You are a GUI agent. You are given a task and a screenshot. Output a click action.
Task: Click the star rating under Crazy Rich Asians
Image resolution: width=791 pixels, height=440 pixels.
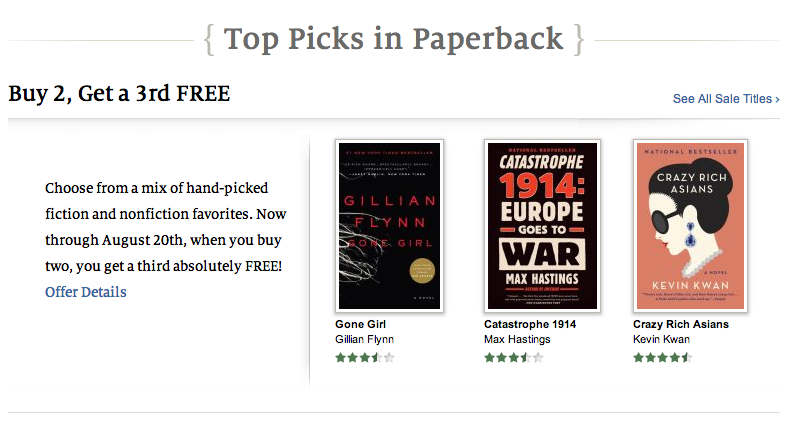pyautogui.click(x=663, y=357)
